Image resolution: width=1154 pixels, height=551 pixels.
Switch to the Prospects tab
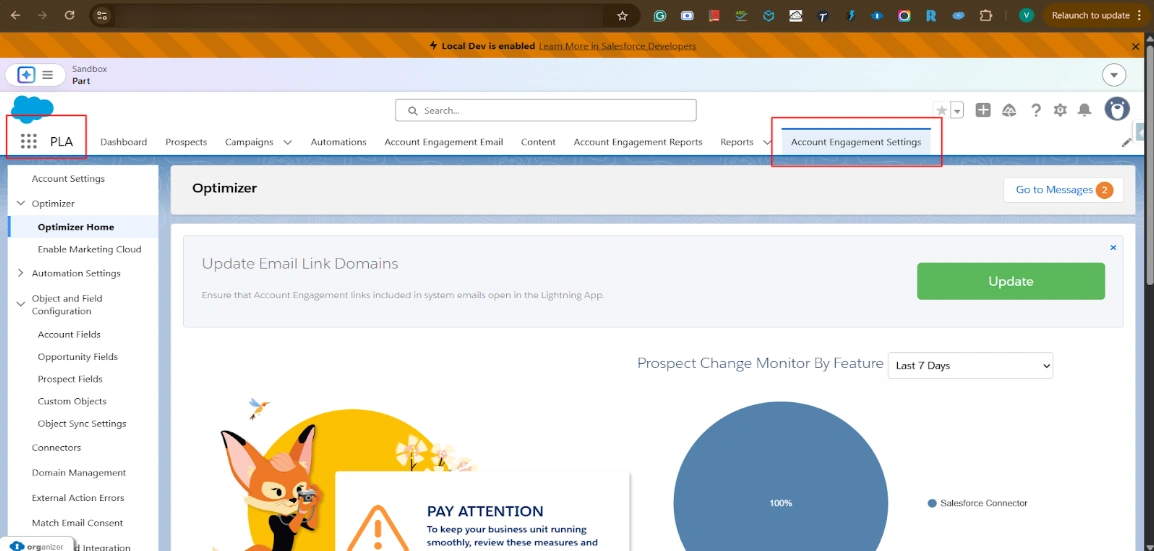pyautogui.click(x=186, y=142)
